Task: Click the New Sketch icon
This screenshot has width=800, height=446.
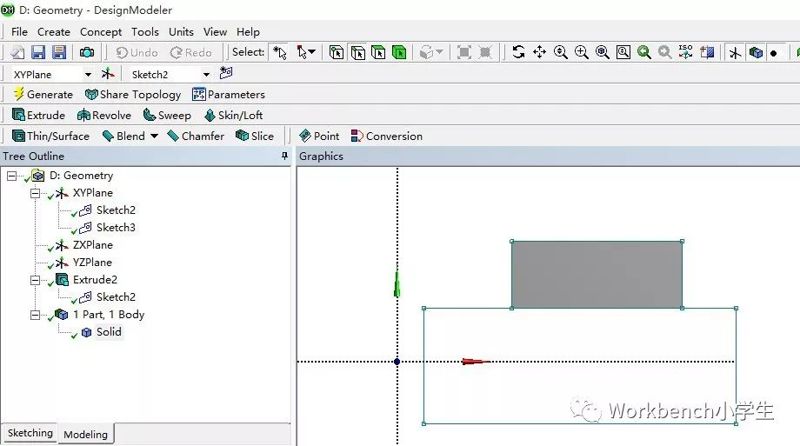Action: pos(226,73)
